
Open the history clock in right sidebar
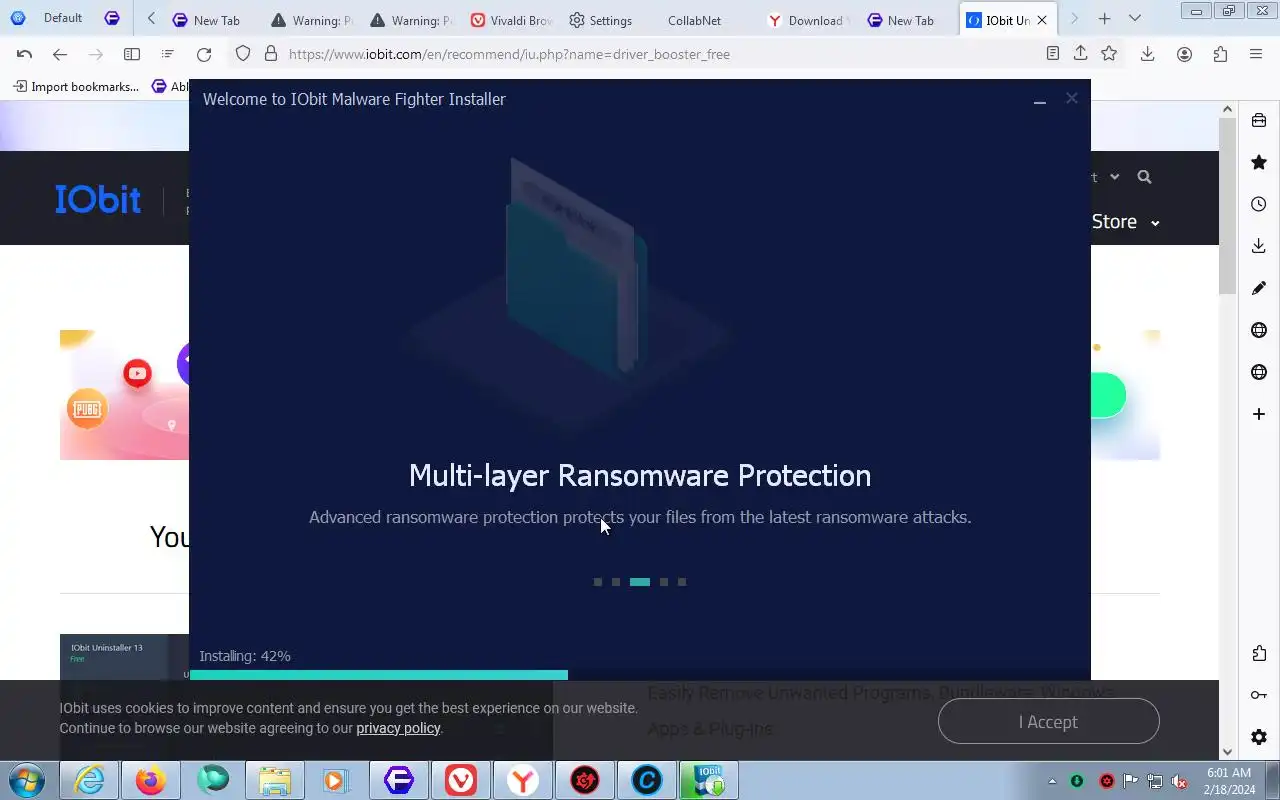[1259, 204]
